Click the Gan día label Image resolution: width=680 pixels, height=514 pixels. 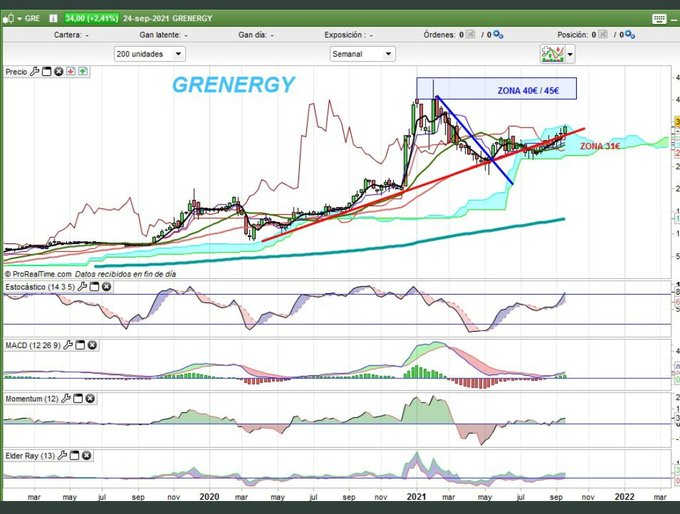click(x=252, y=35)
